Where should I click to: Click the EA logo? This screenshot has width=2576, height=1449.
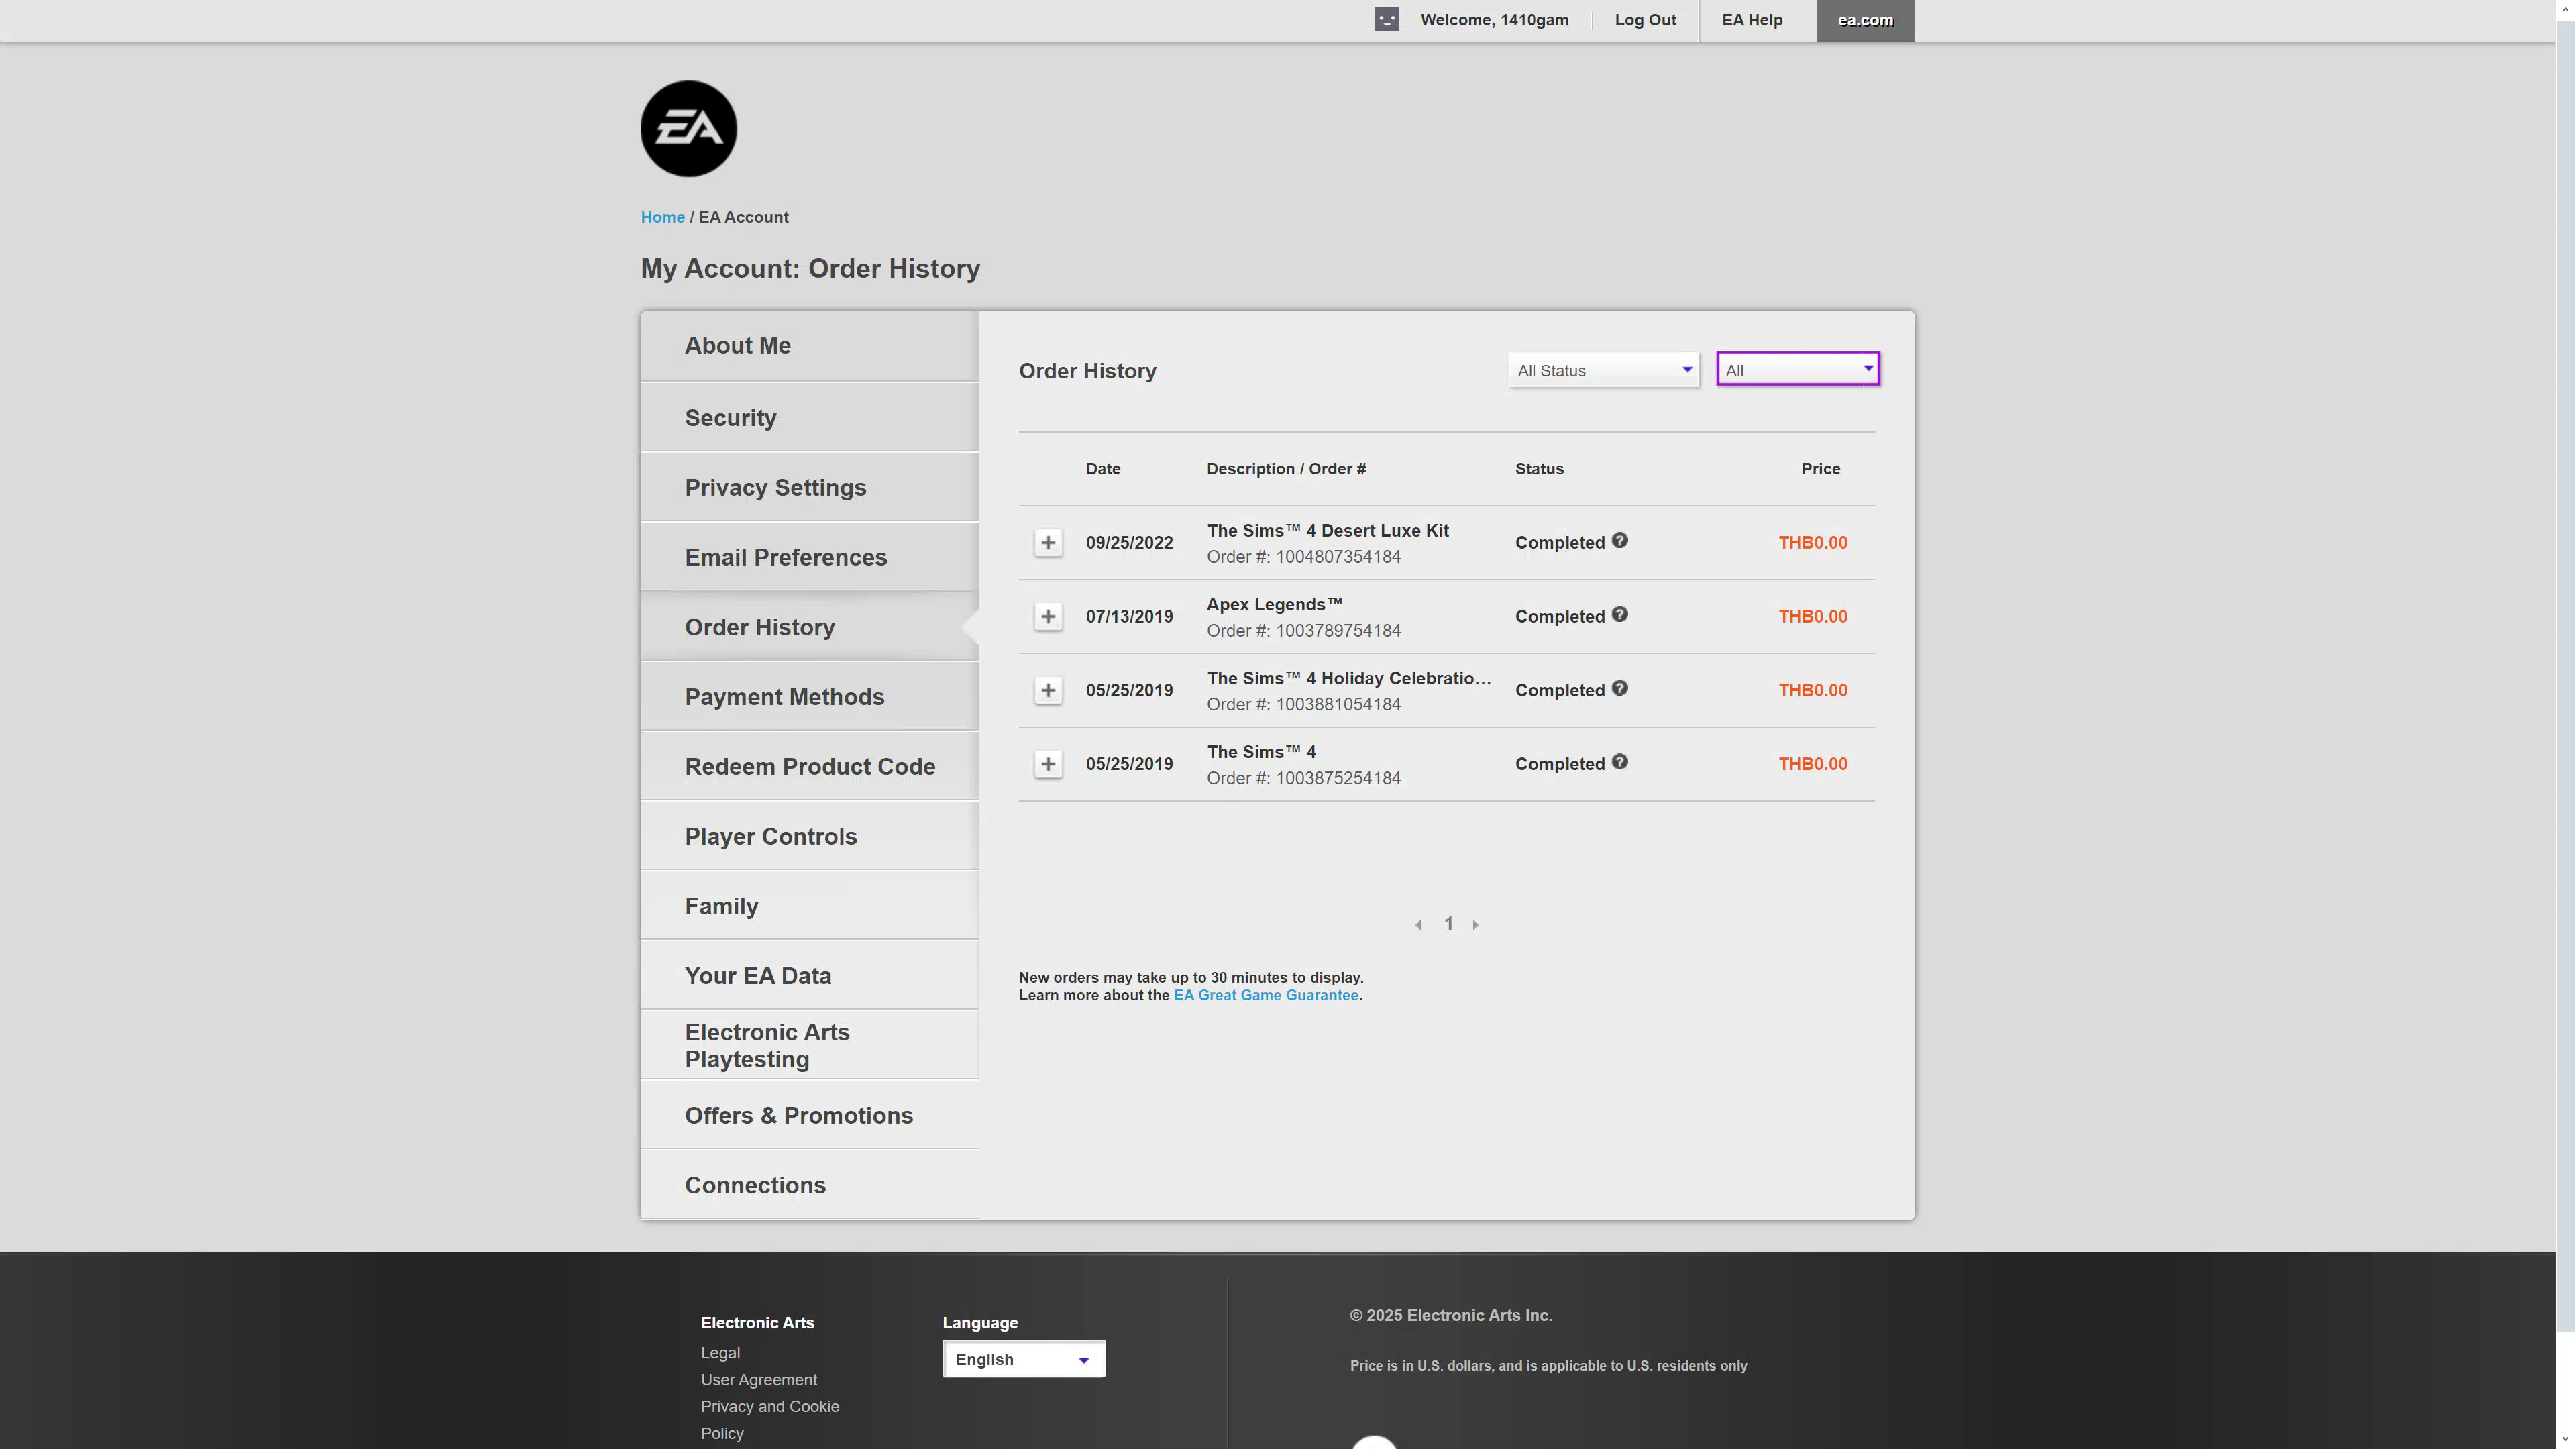[688, 129]
